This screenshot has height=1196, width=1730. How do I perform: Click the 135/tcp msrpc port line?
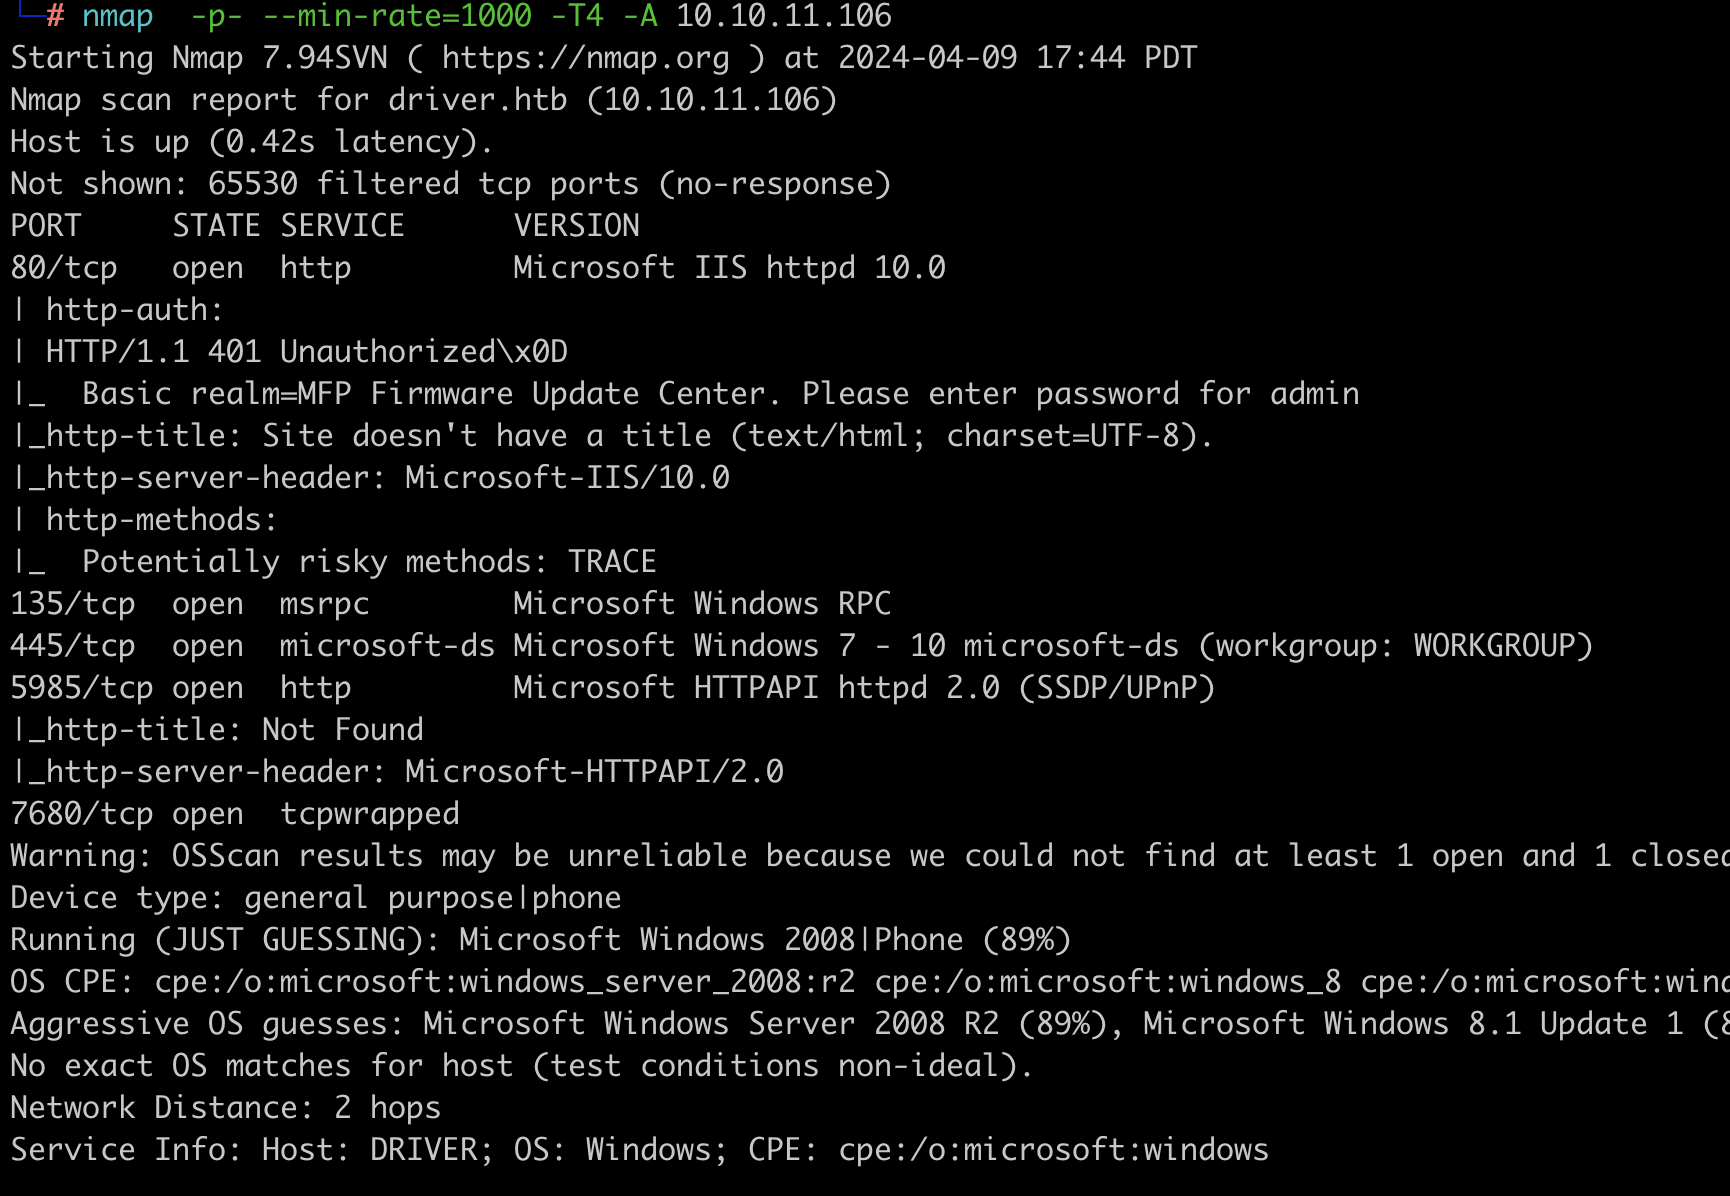(x=450, y=604)
